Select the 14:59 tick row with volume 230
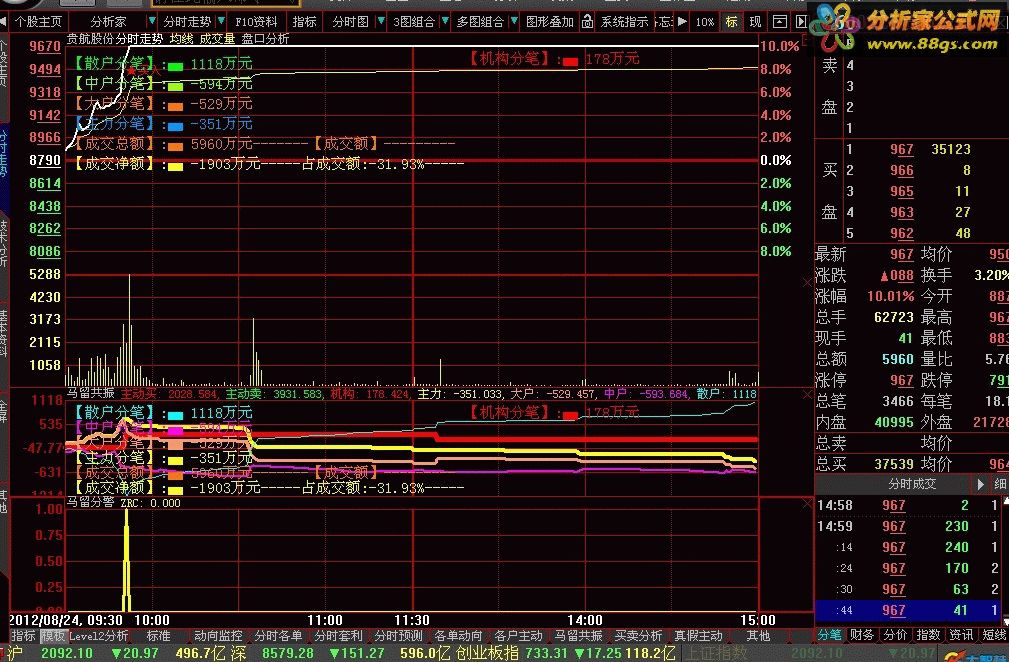Image resolution: width=1009 pixels, height=662 pixels. pyautogui.click(x=908, y=526)
